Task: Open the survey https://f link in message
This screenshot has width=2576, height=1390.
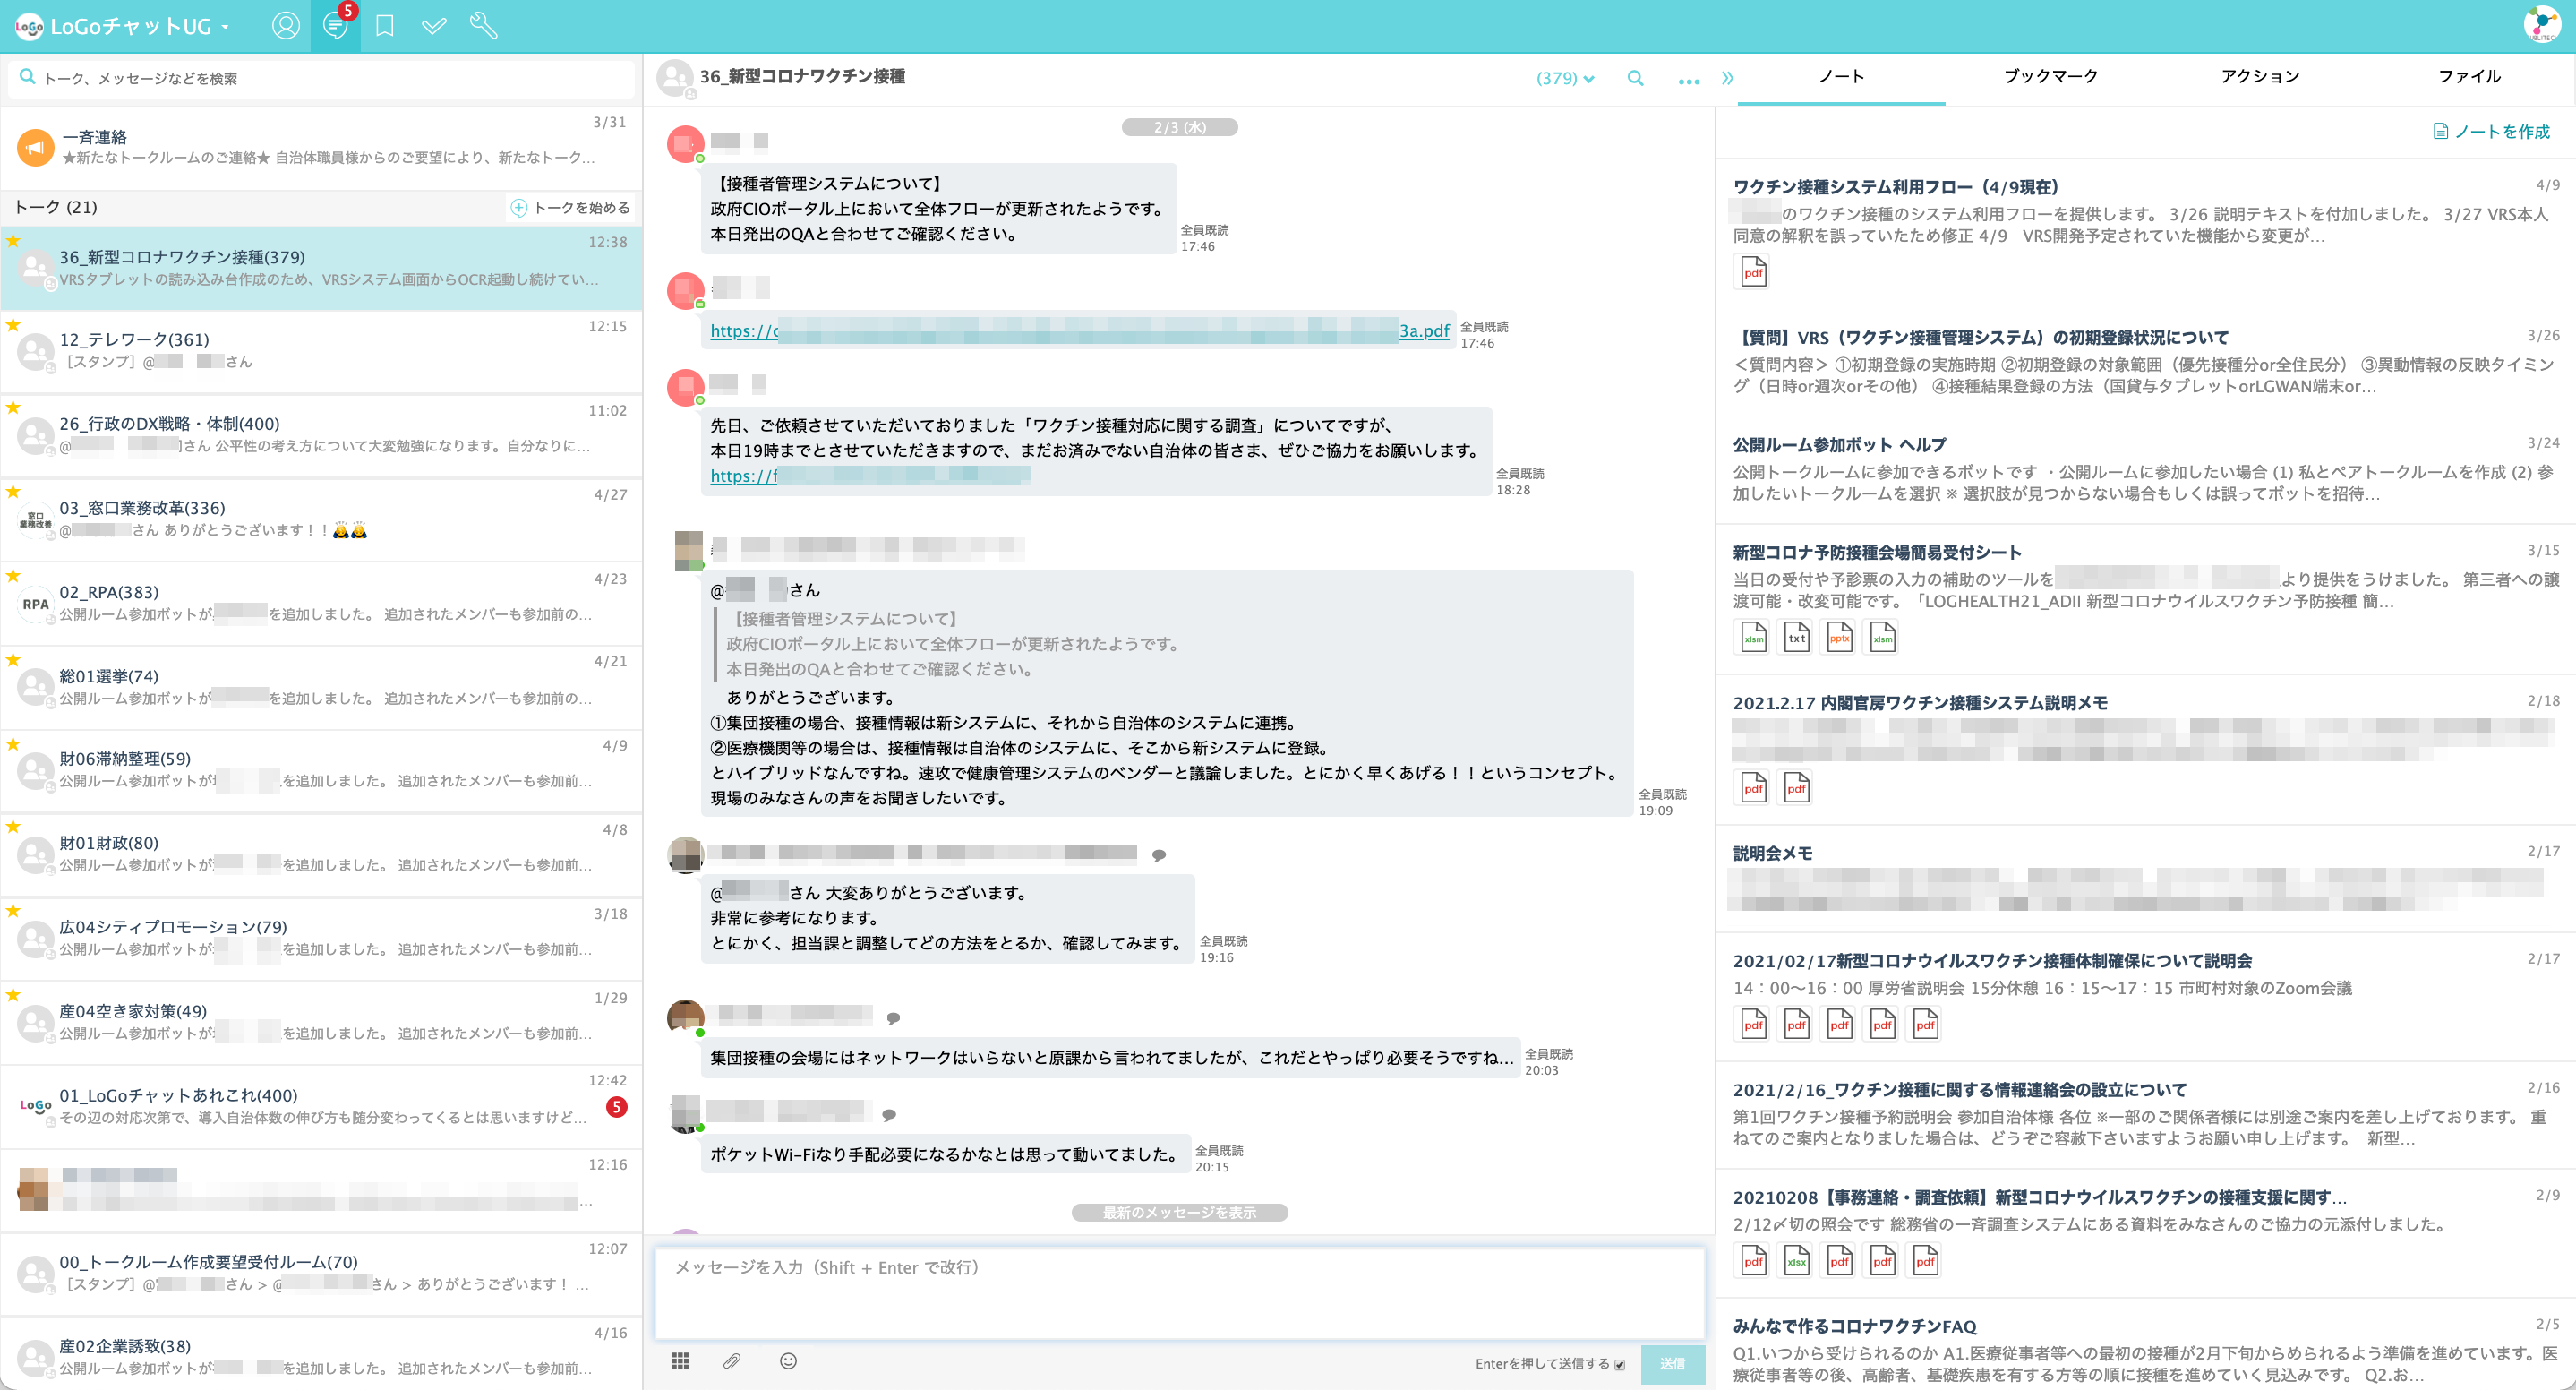Action: click(x=869, y=476)
